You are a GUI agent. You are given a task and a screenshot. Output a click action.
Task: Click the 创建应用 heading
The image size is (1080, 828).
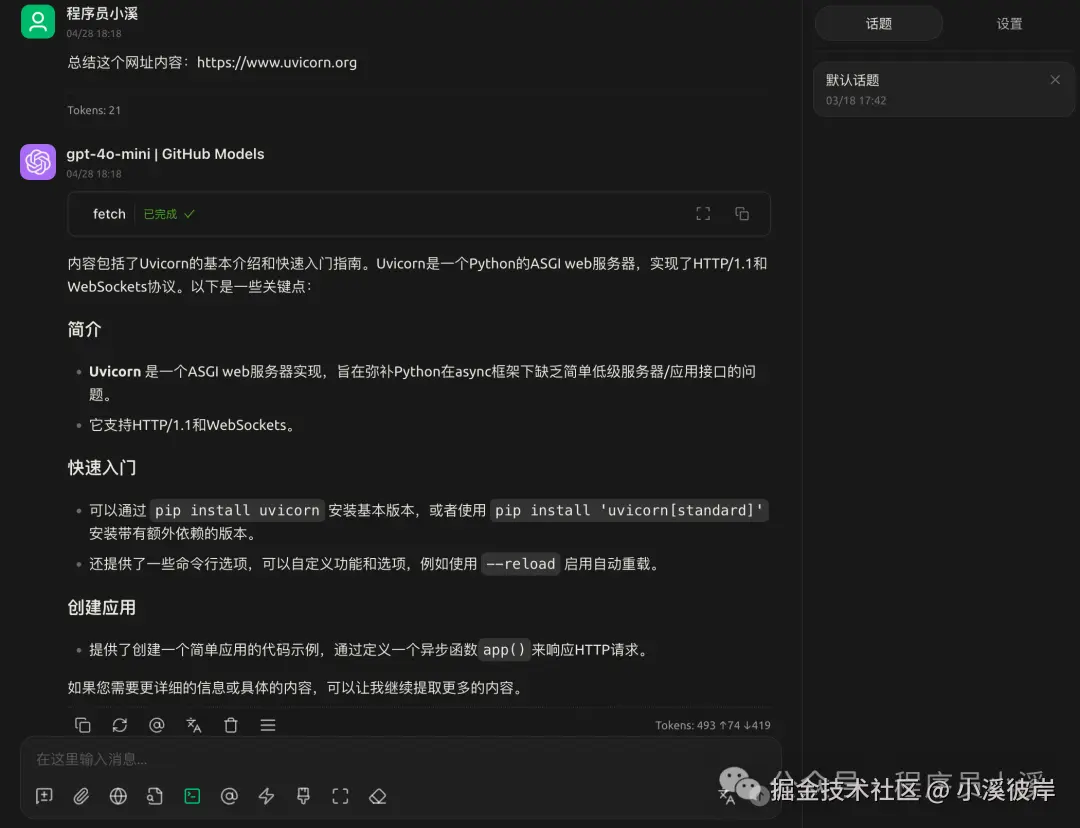(x=102, y=608)
